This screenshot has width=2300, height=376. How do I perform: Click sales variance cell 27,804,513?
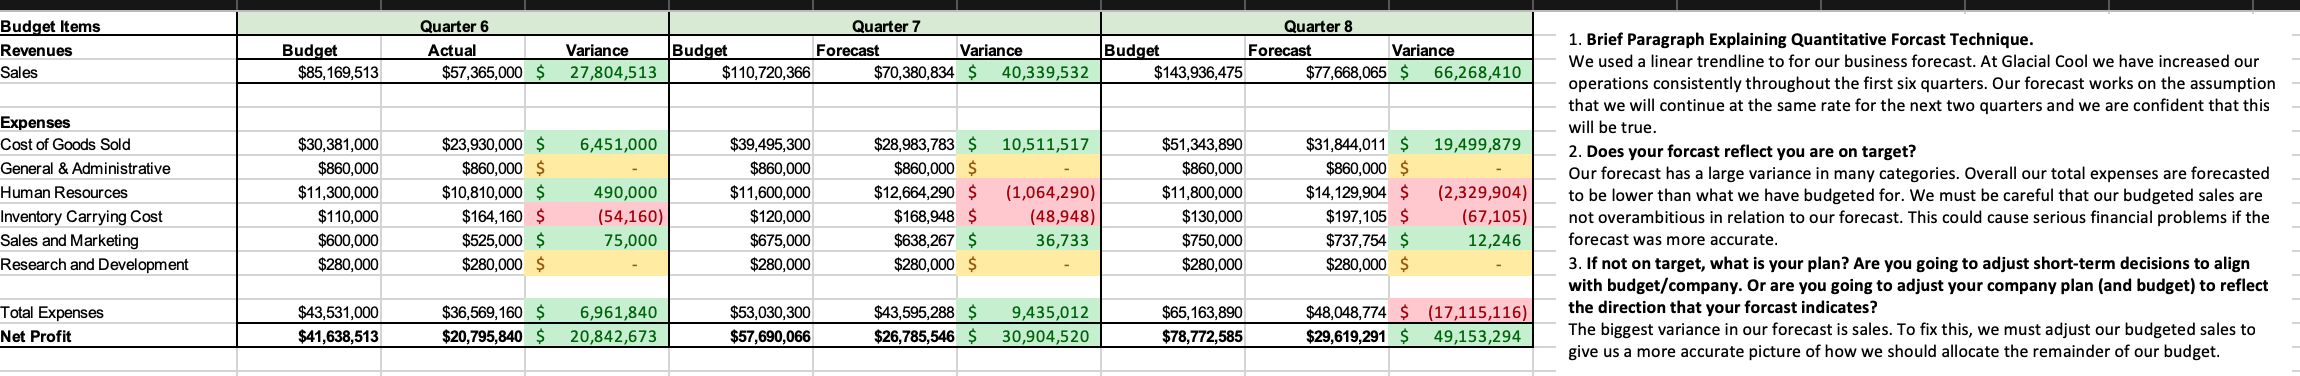point(597,72)
